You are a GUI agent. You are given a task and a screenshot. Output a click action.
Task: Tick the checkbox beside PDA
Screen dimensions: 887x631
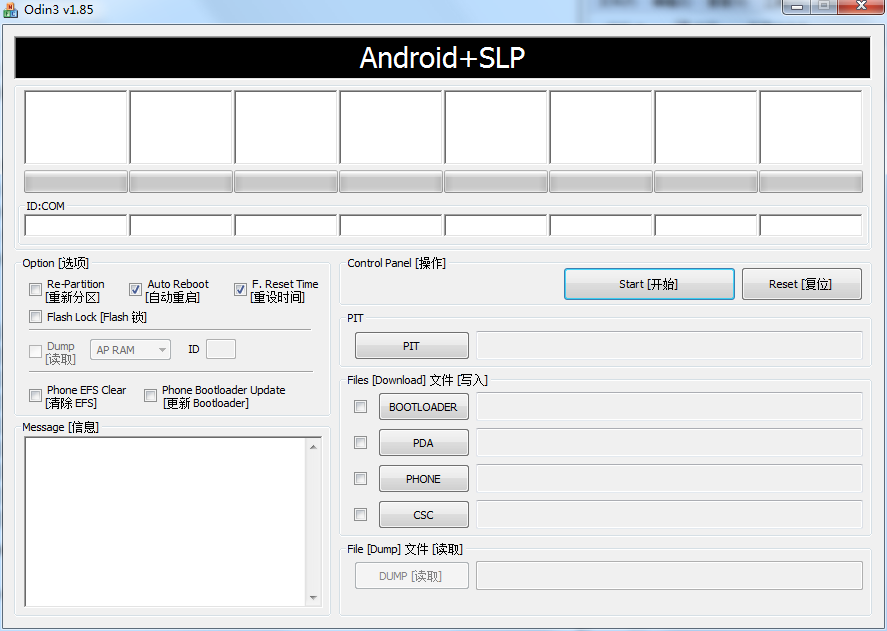tap(361, 443)
